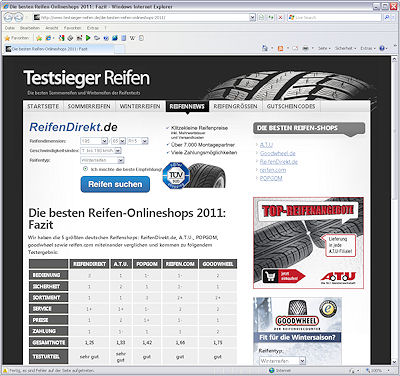400x376 pixels.
Task: Open the Google icon in favorites bar
Action: coord(61,38)
